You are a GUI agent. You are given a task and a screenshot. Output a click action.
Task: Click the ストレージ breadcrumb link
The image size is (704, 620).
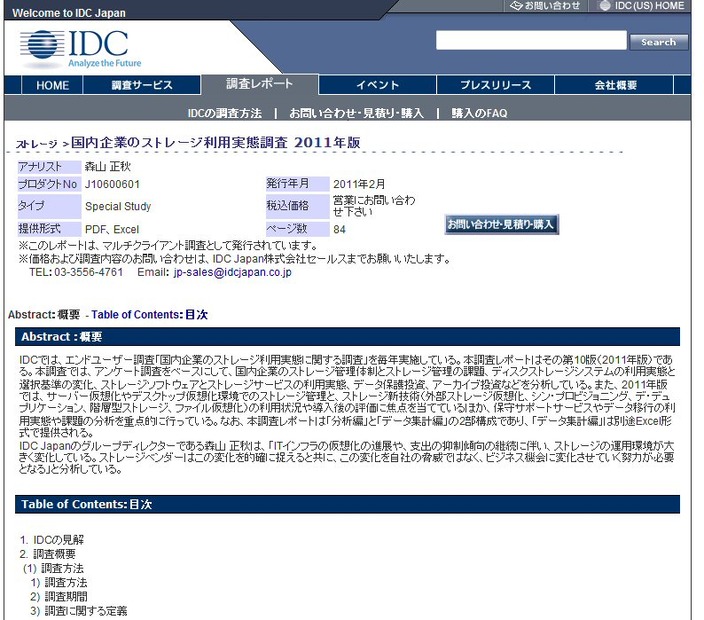[x=37, y=144]
